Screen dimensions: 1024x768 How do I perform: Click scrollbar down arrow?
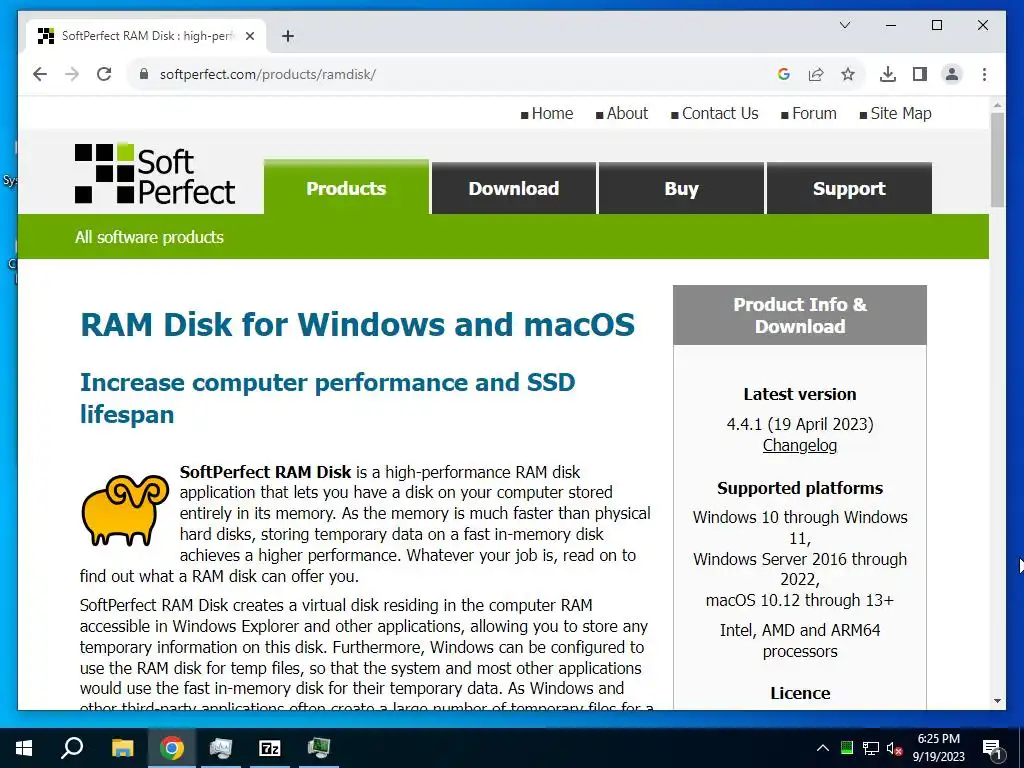tap(997, 701)
